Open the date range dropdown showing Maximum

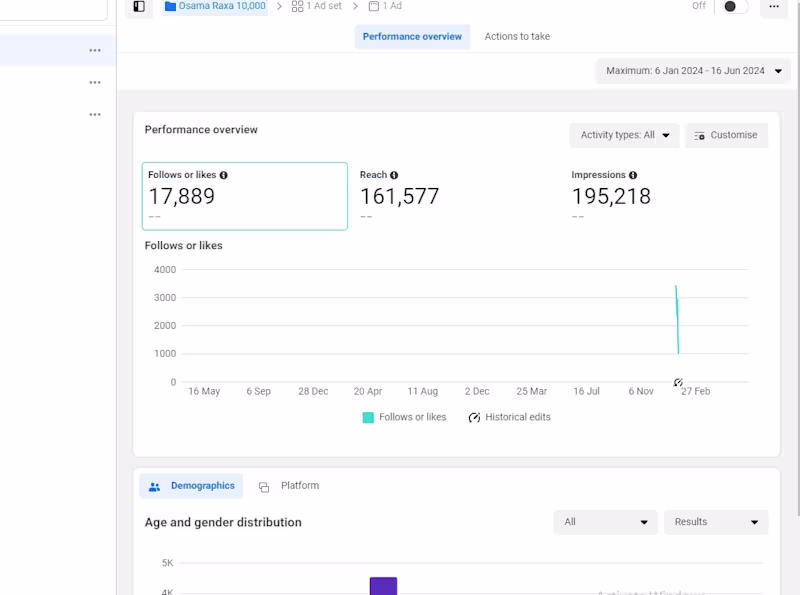point(692,70)
